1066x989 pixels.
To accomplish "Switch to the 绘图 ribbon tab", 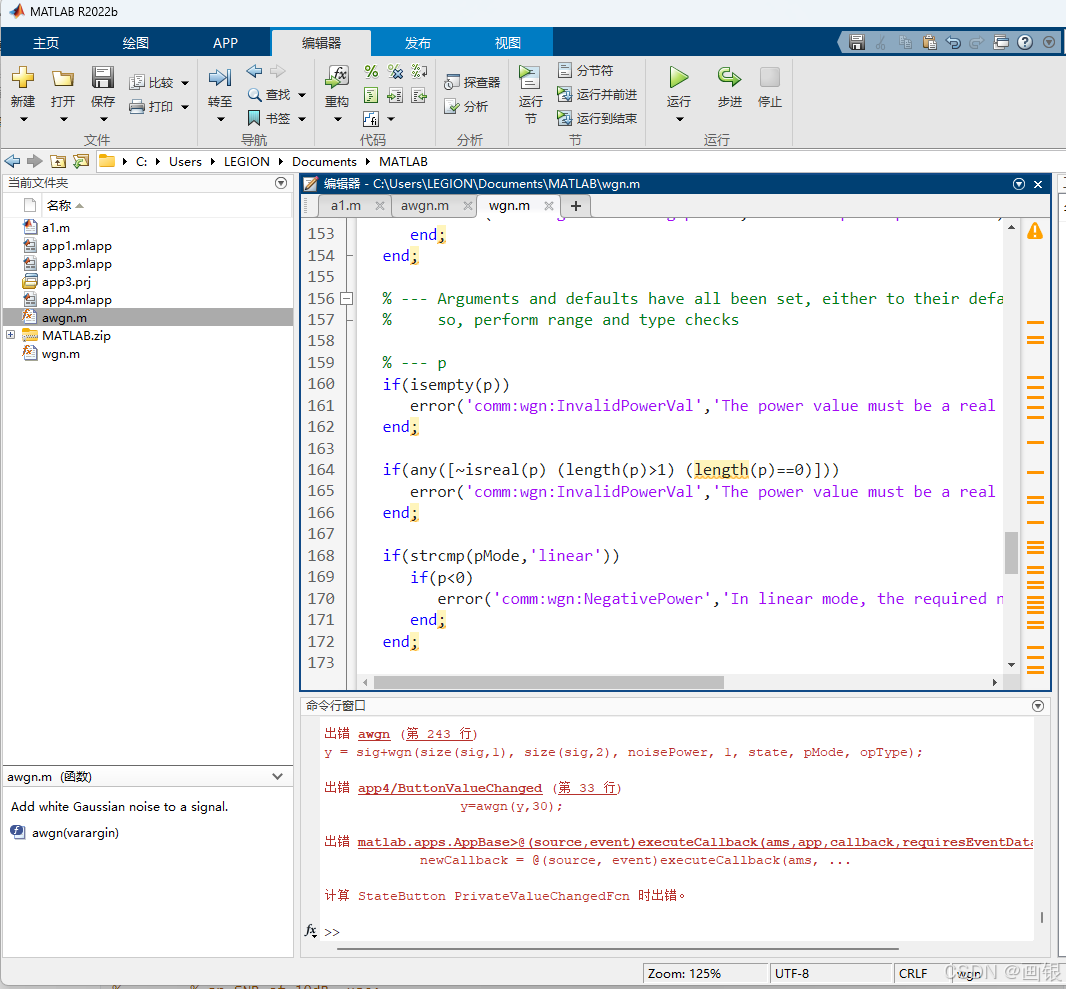I will pos(135,43).
